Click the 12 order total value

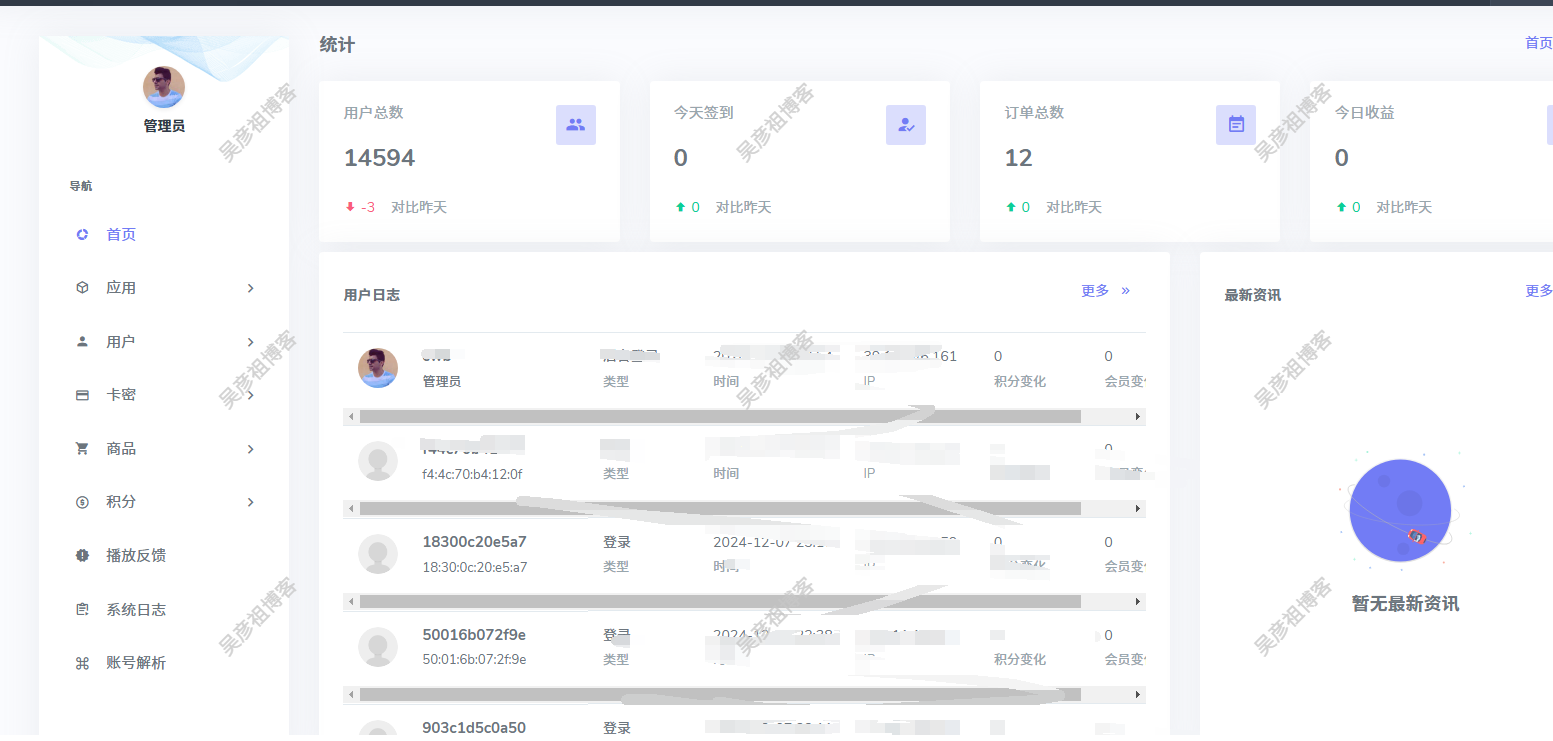1018,158
